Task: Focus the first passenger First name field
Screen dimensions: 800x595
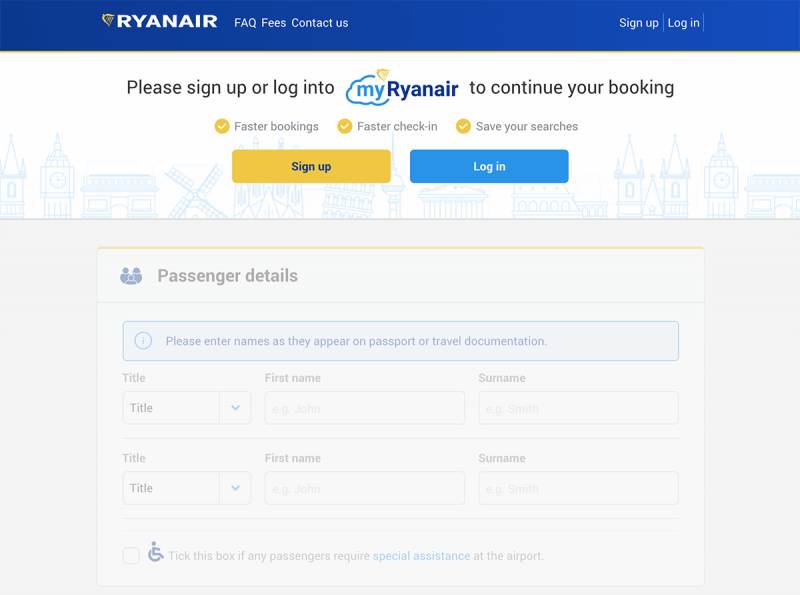Action: (365, 408)
